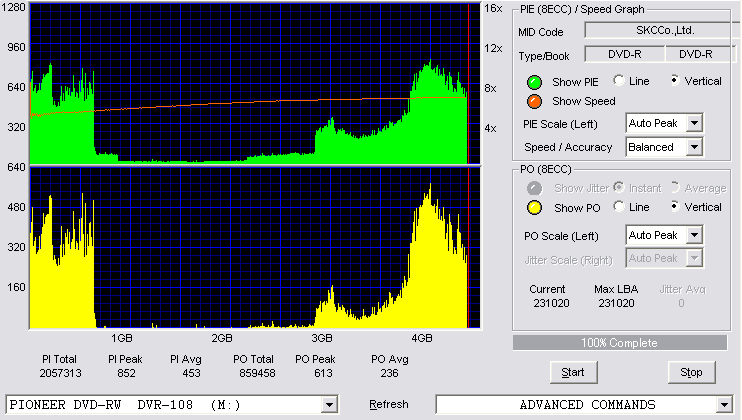This screenshot has height=420, width=742.
Task: Toggle the grey Show Jitter indicator
Action: click(534, 188)
